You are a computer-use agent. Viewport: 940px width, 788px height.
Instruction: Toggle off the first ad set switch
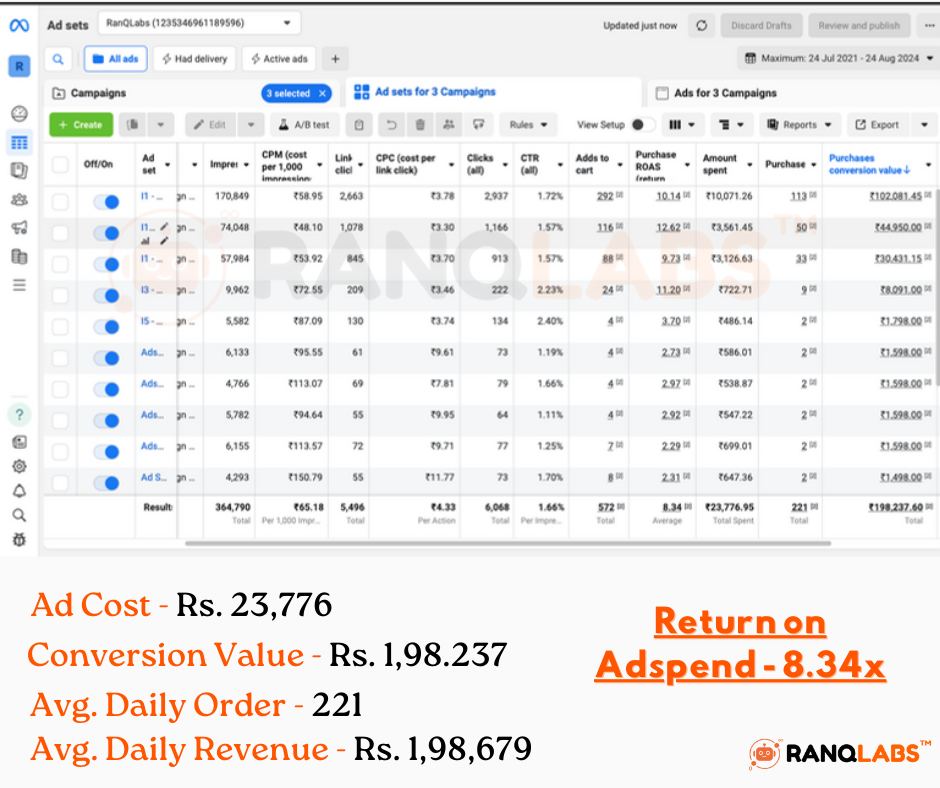tap(106, 202)
